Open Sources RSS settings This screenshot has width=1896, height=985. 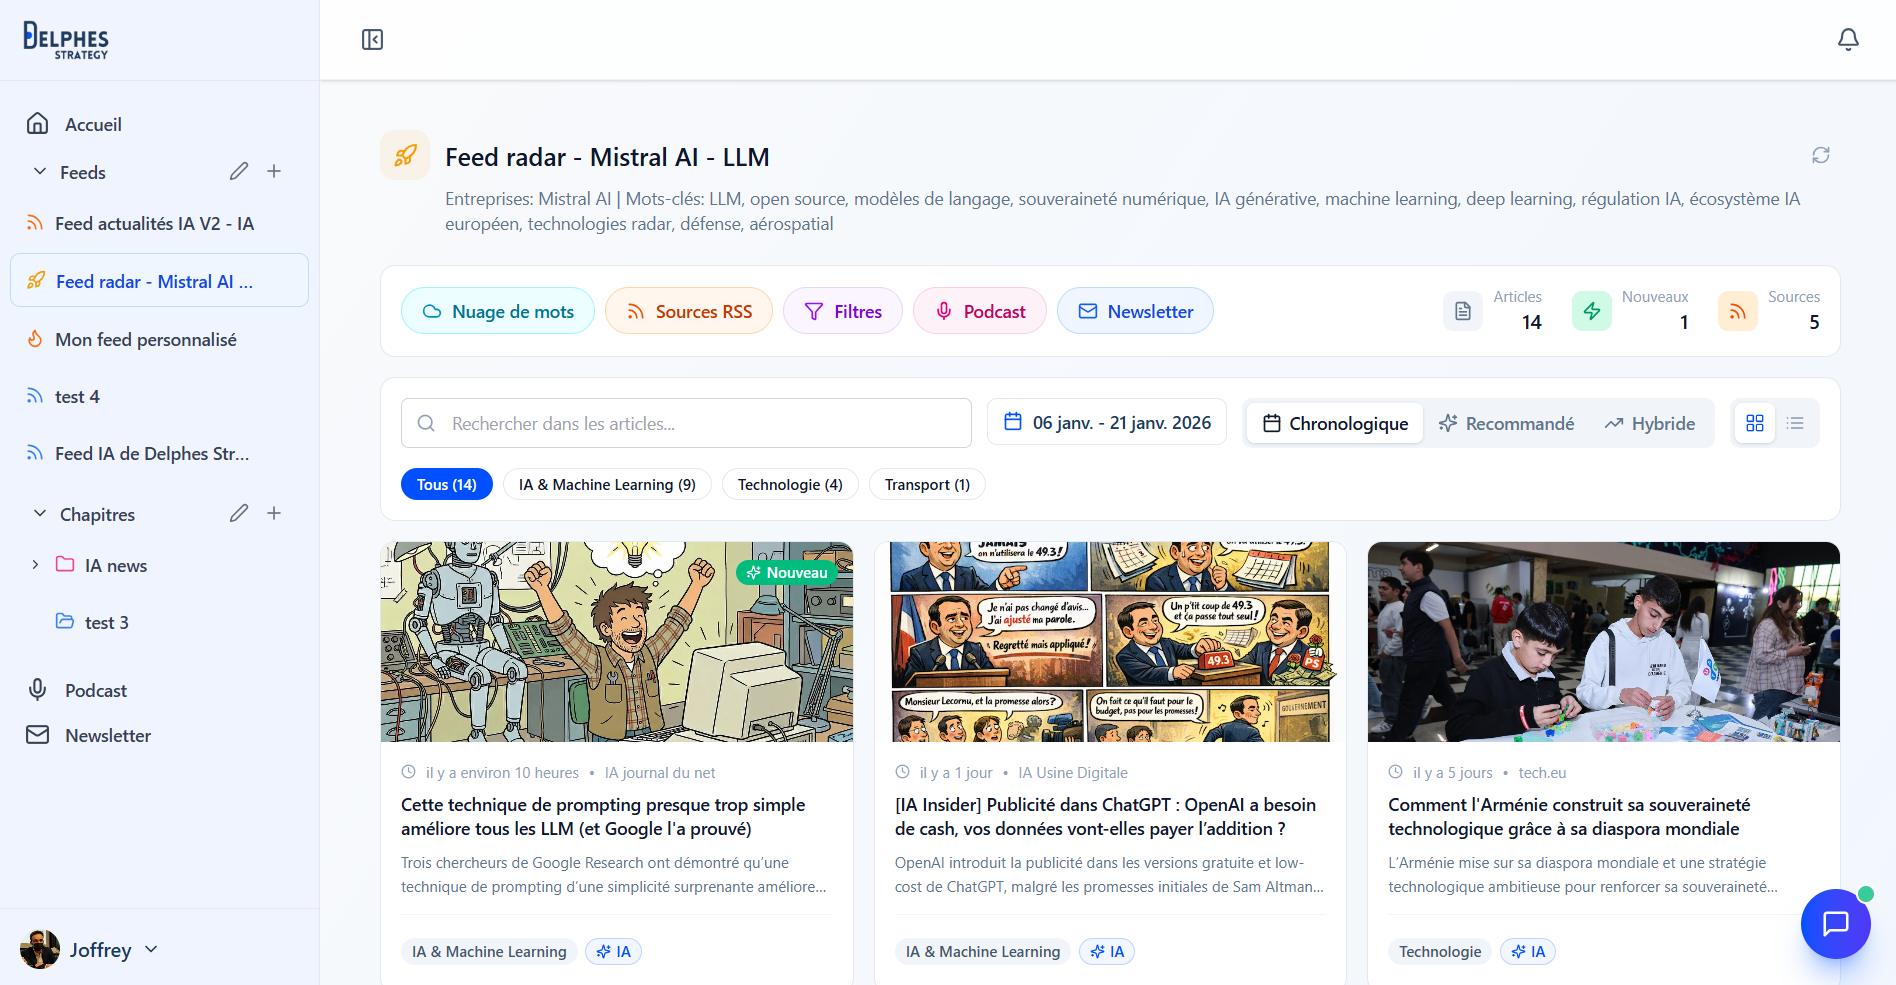tap(688, 311)
